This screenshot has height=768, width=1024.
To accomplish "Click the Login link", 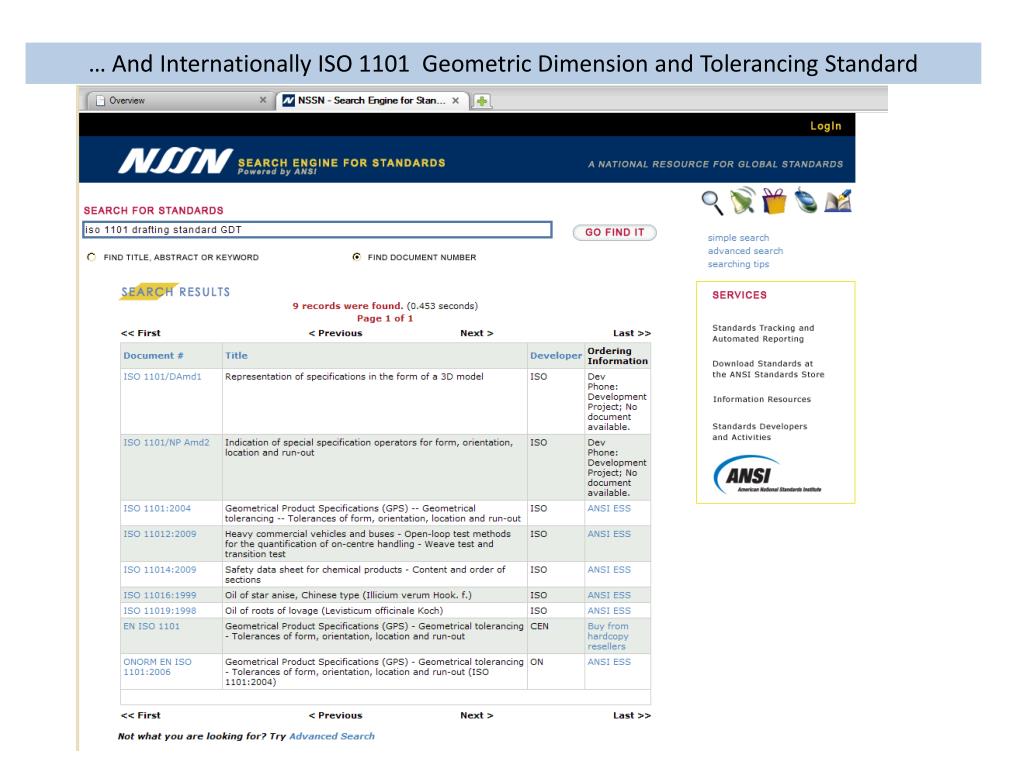I will tap(825, 126).
